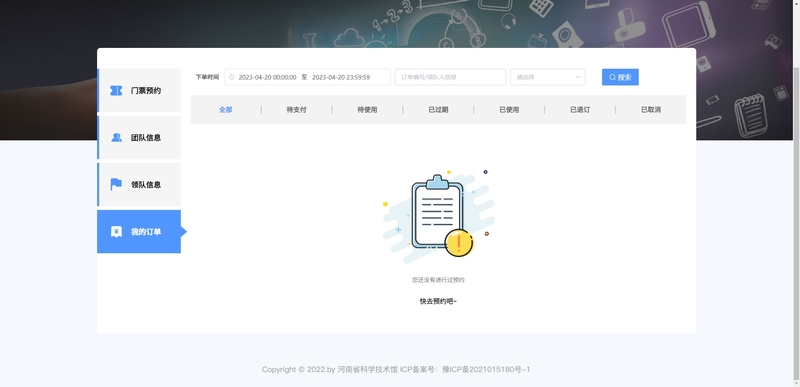
Task: Click the 您还没有进行过预约 message
Action: (x=438, y=280)
